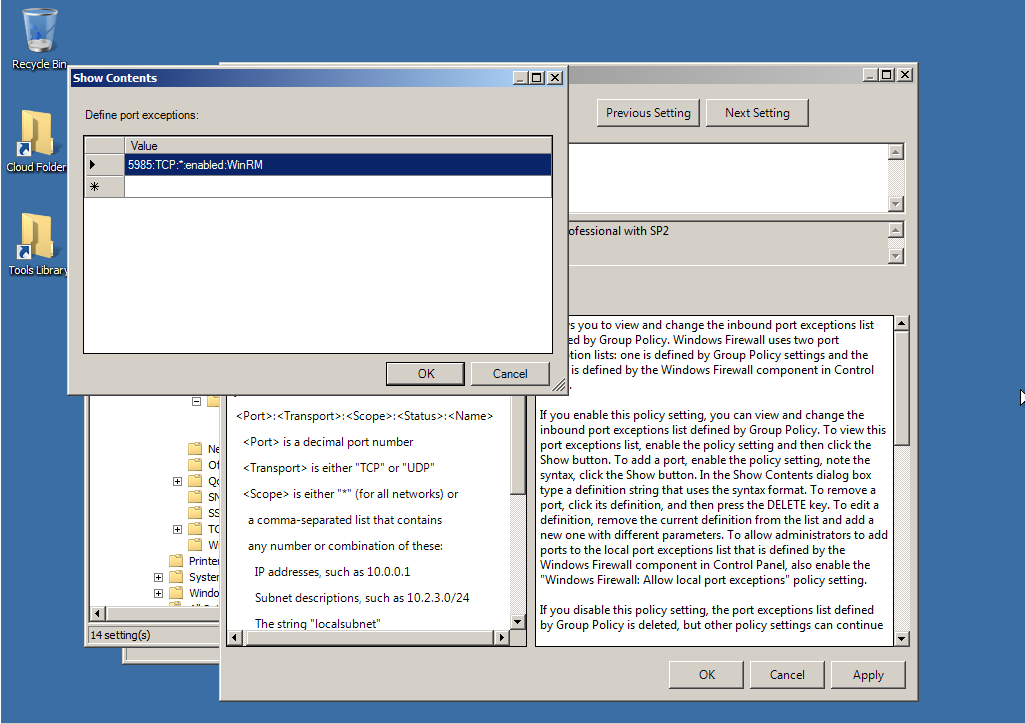Confirm port exceptions with OK
This screenshot has height=724, width=1025.
coord(424,373)
